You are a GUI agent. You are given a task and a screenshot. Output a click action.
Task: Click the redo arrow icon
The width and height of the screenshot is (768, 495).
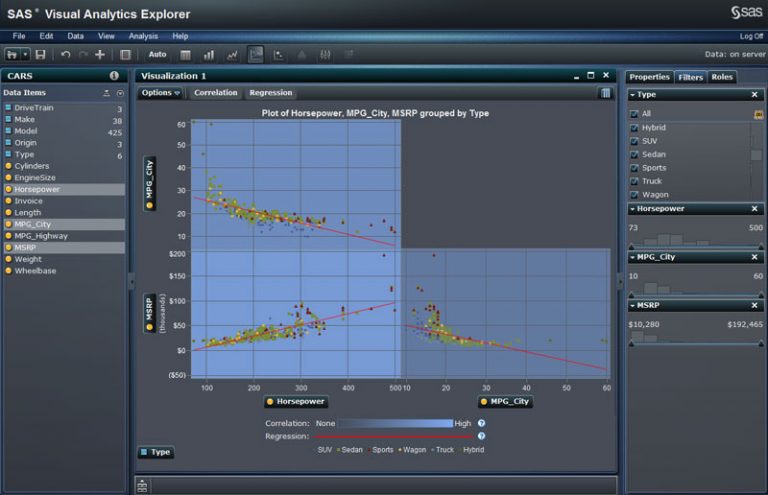click(x=83, y=55)
